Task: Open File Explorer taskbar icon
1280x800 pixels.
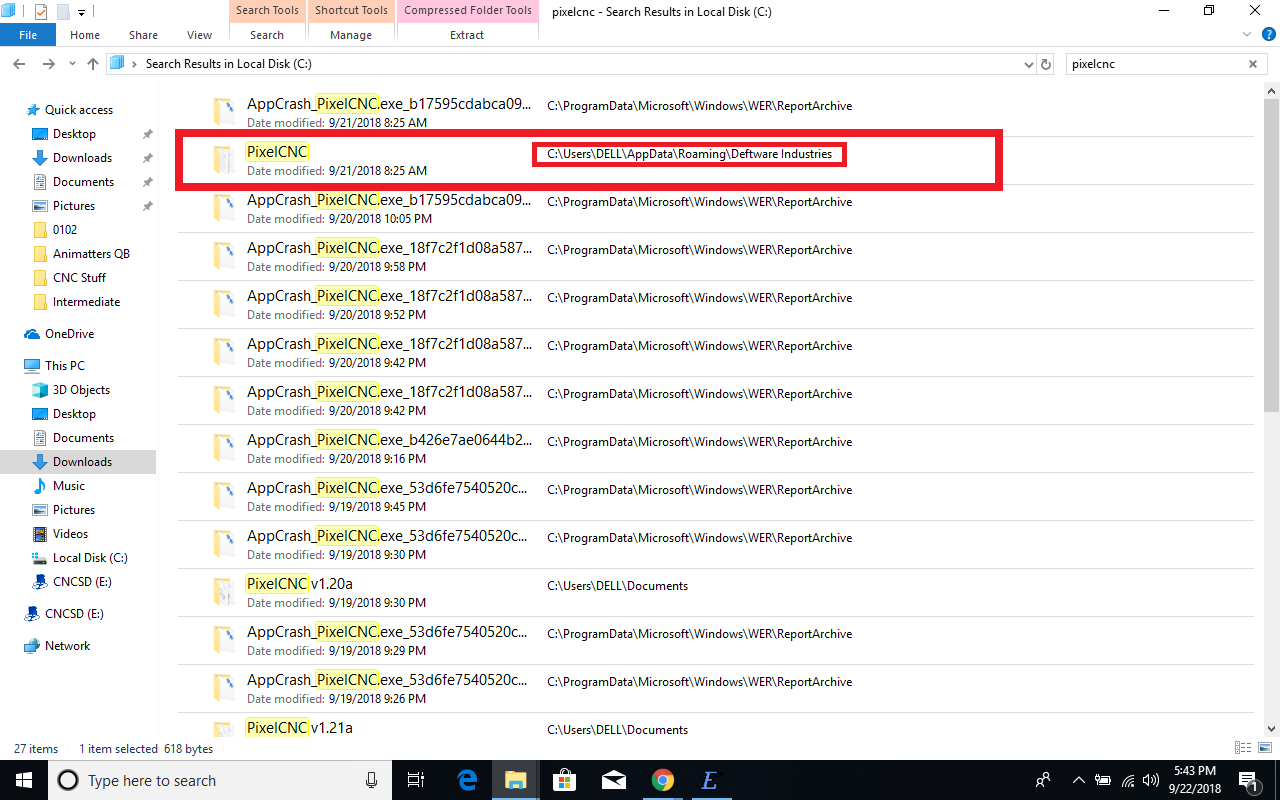Action: click(515, 780)
